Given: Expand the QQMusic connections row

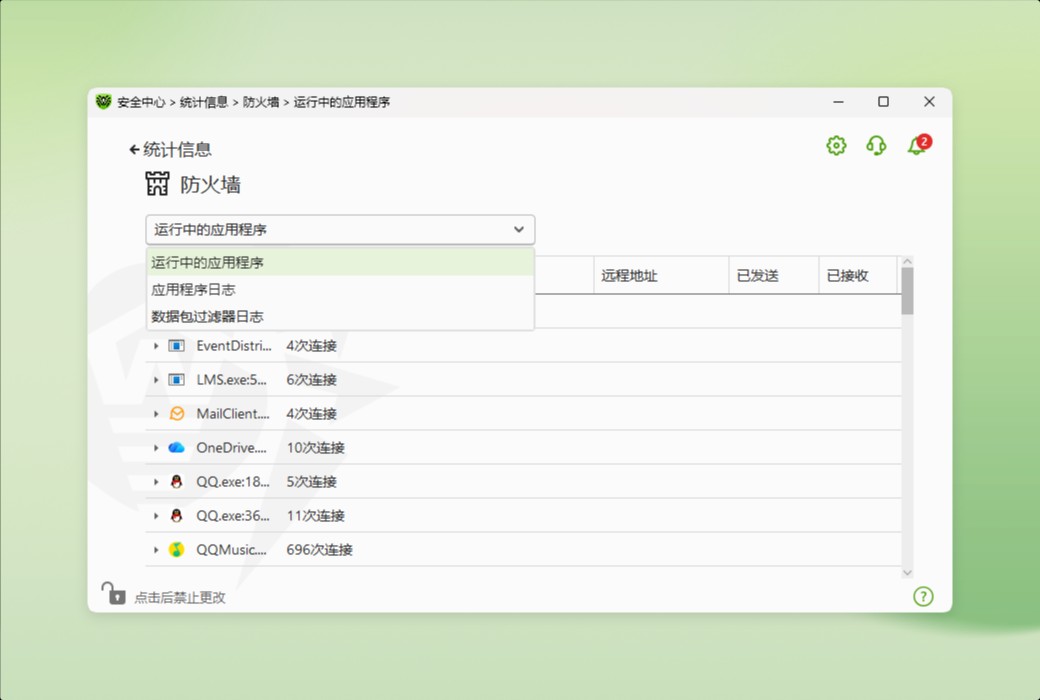Looking at the screenshot, I should coord(156,549).
